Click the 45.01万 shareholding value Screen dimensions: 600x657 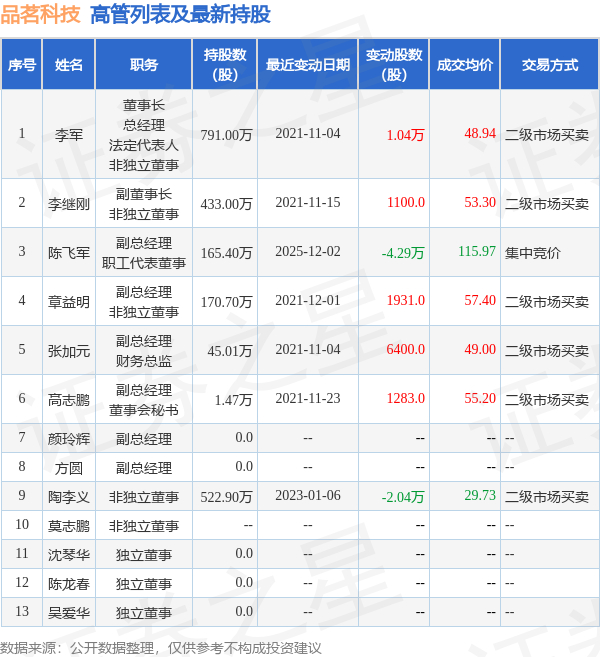230,351
